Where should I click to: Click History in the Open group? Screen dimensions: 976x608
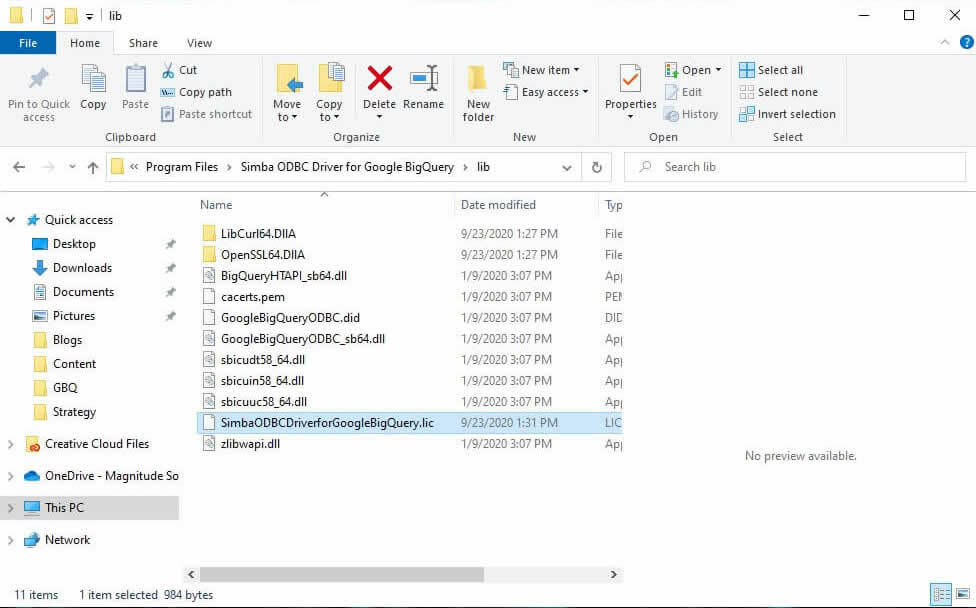(691, 115)
